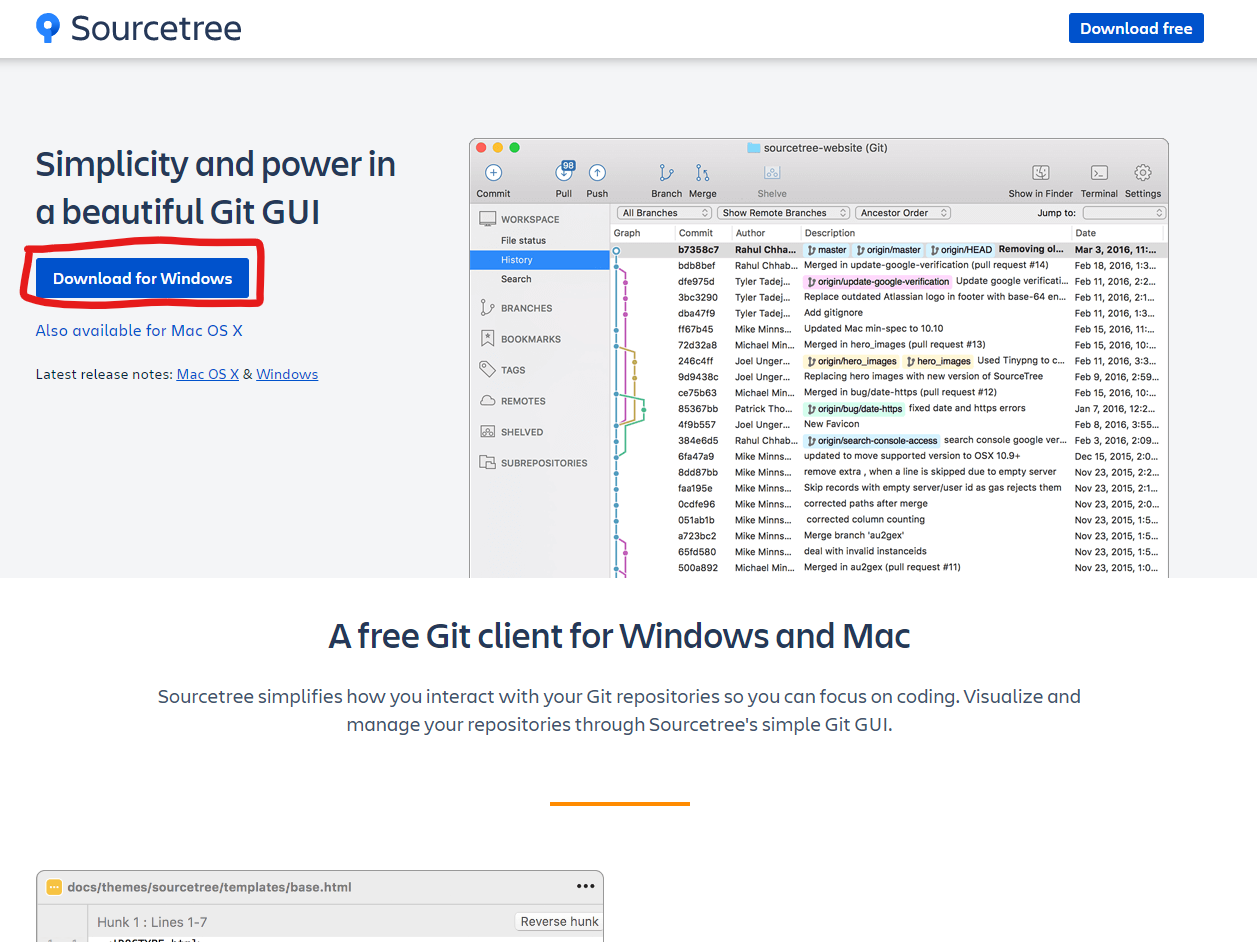
Task: Select commit row b7358c7
Action: 889,250
